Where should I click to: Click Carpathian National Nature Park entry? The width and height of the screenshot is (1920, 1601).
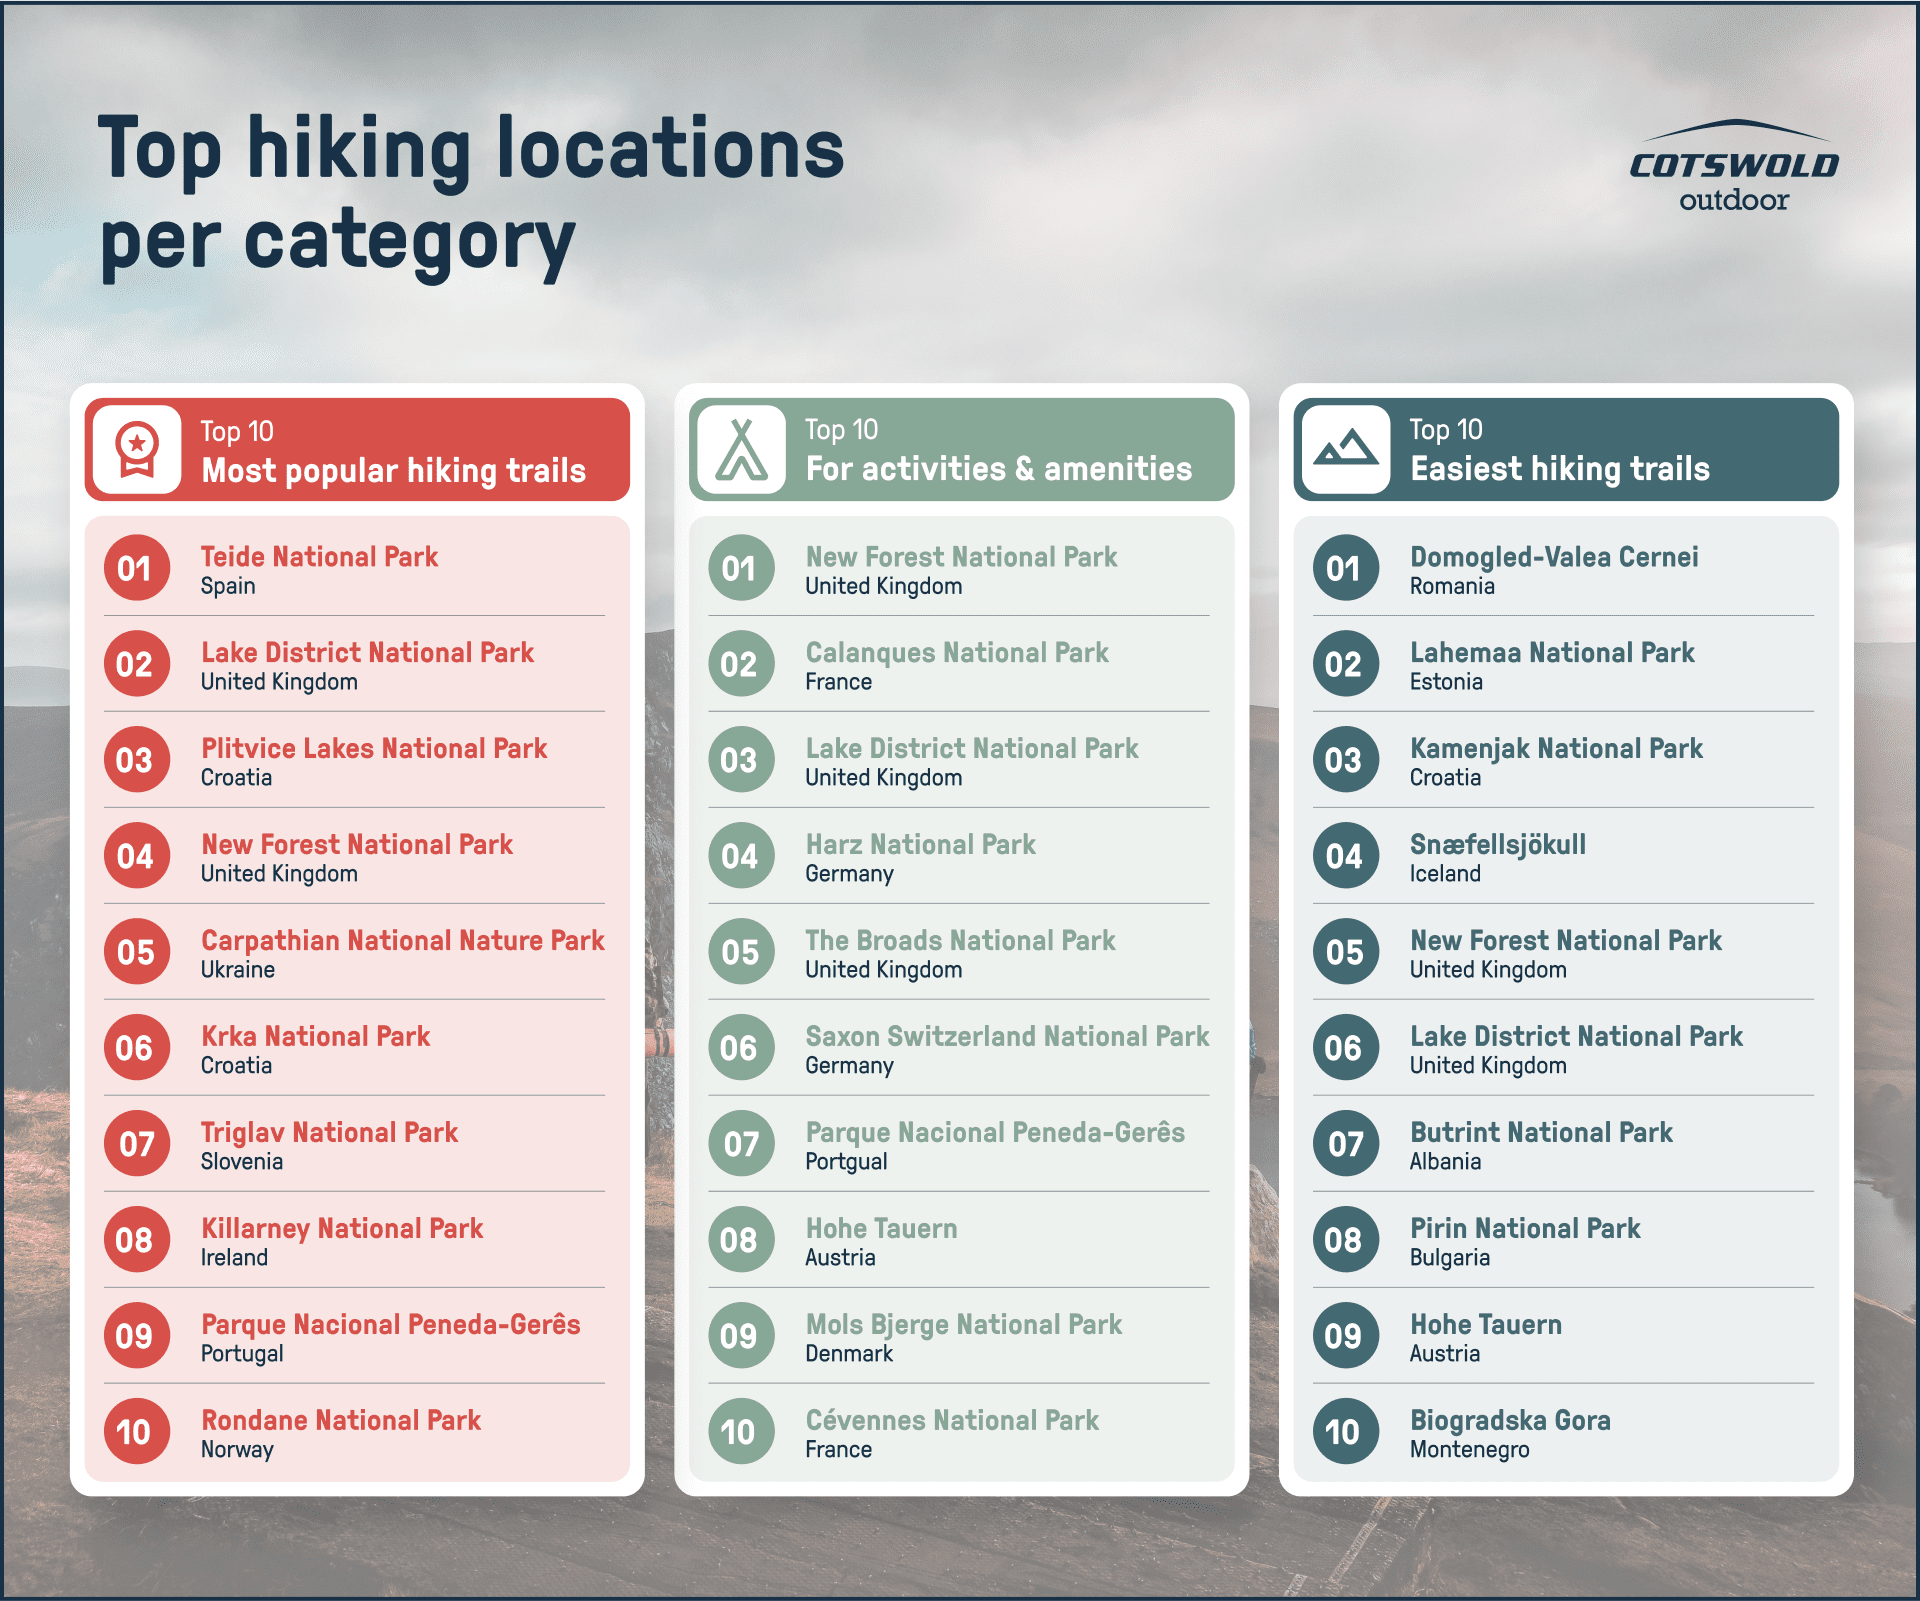[x=402, y=941]
